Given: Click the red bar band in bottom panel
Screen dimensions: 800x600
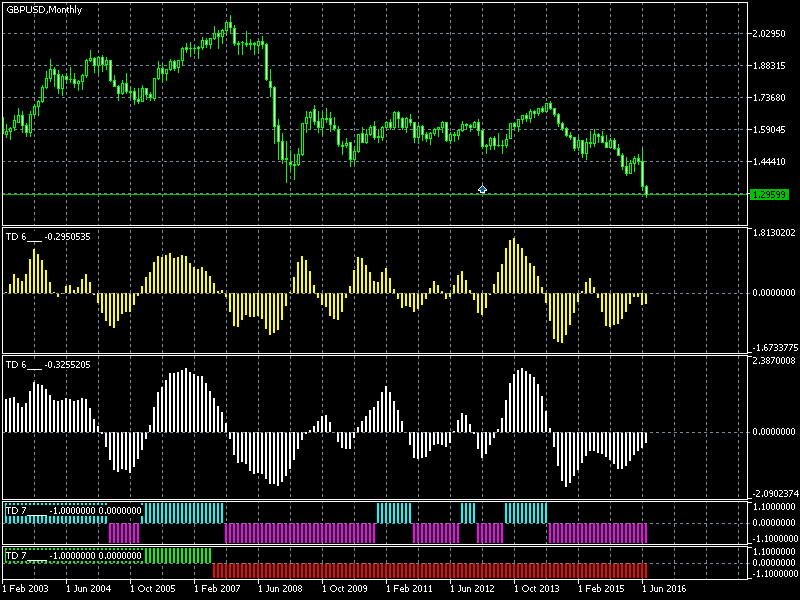Looking at the screenshot, I should [430, 570].
